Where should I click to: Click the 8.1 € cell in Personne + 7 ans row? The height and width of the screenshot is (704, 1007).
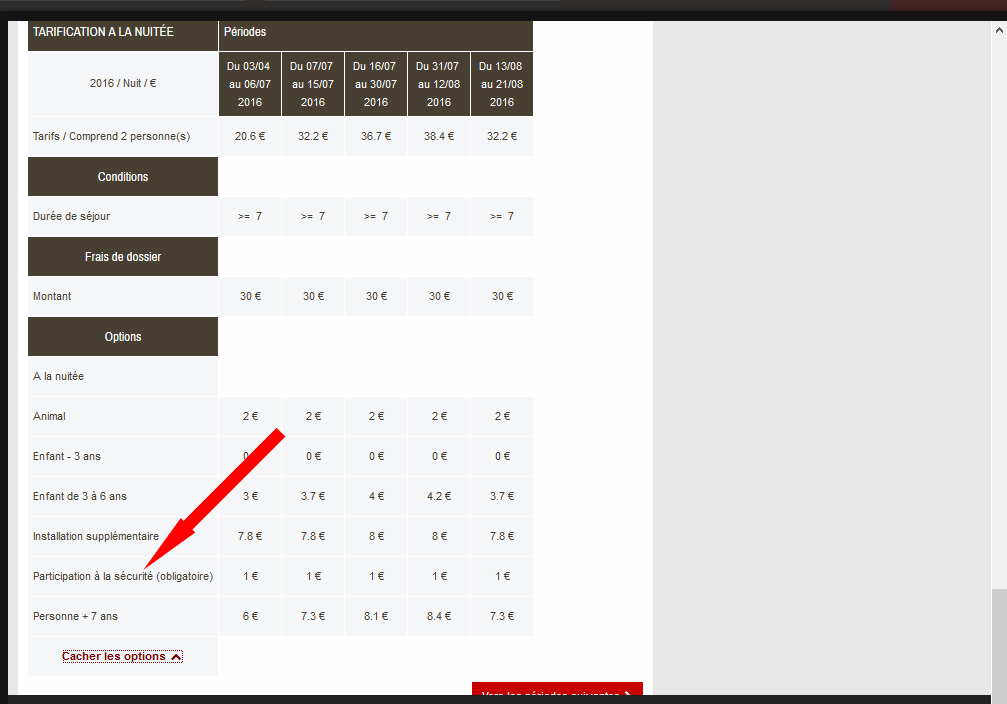[x=376, y=616]
